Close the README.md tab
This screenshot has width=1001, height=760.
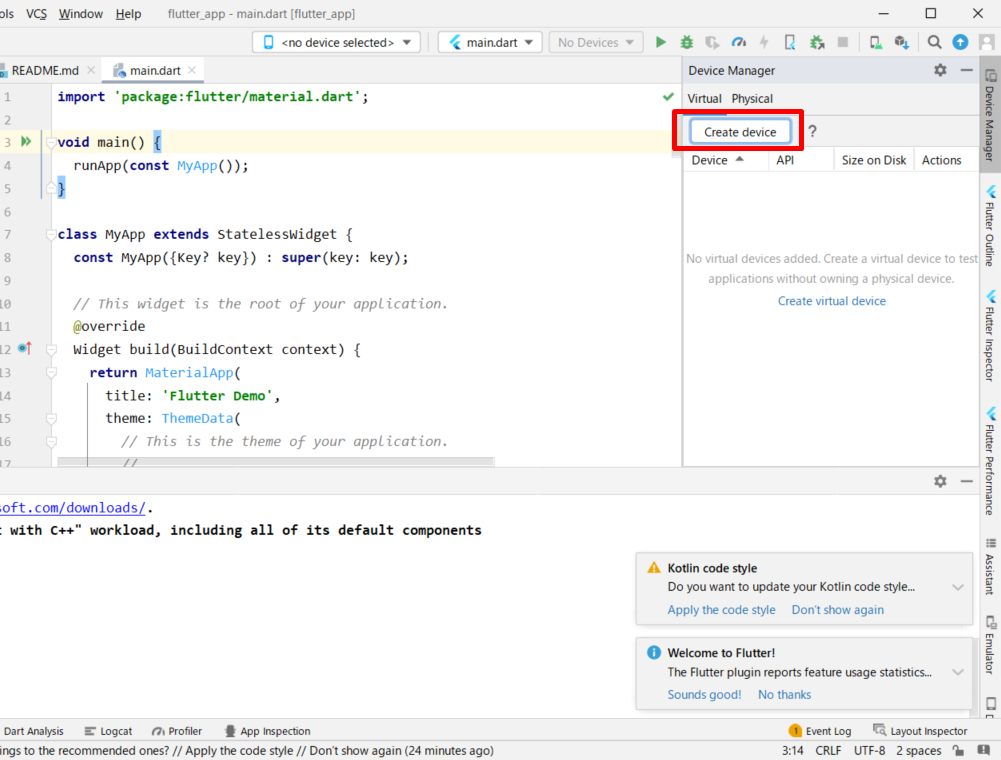[91, 70]
